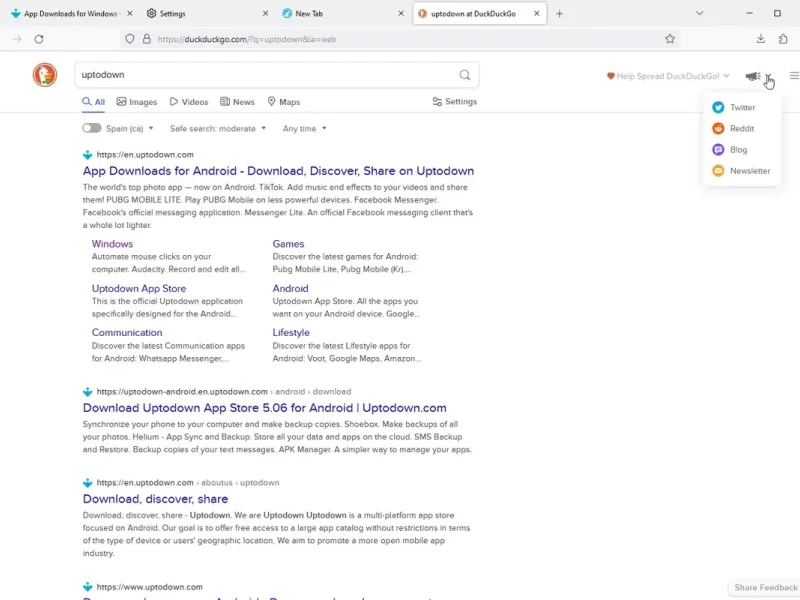Open the hamburger menu at top right
The height and width of the screenshot is (600, 800).
[x=794, y=76]
